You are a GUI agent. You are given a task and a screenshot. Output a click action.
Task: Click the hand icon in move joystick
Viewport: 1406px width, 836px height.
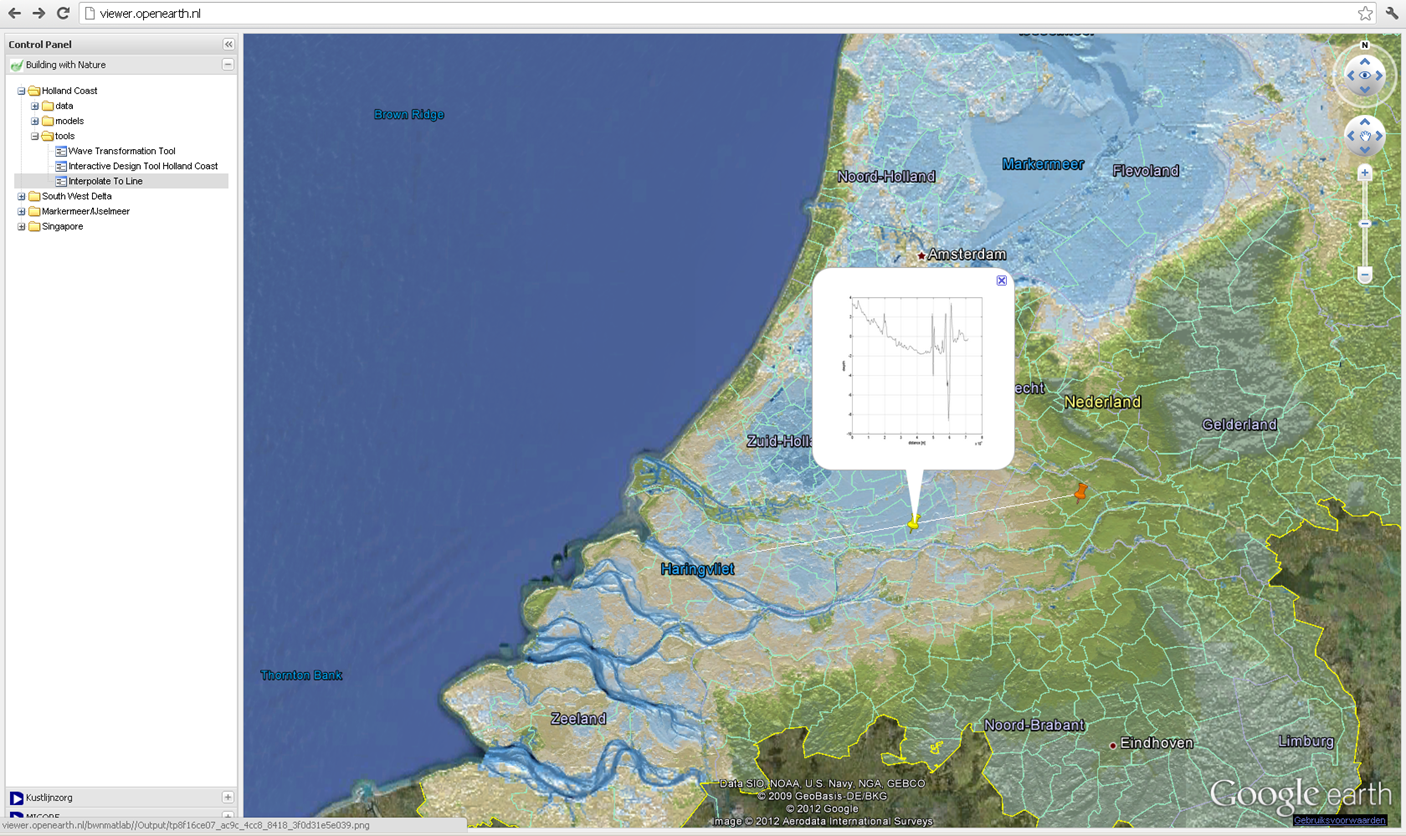click(x=1365, y=136)
